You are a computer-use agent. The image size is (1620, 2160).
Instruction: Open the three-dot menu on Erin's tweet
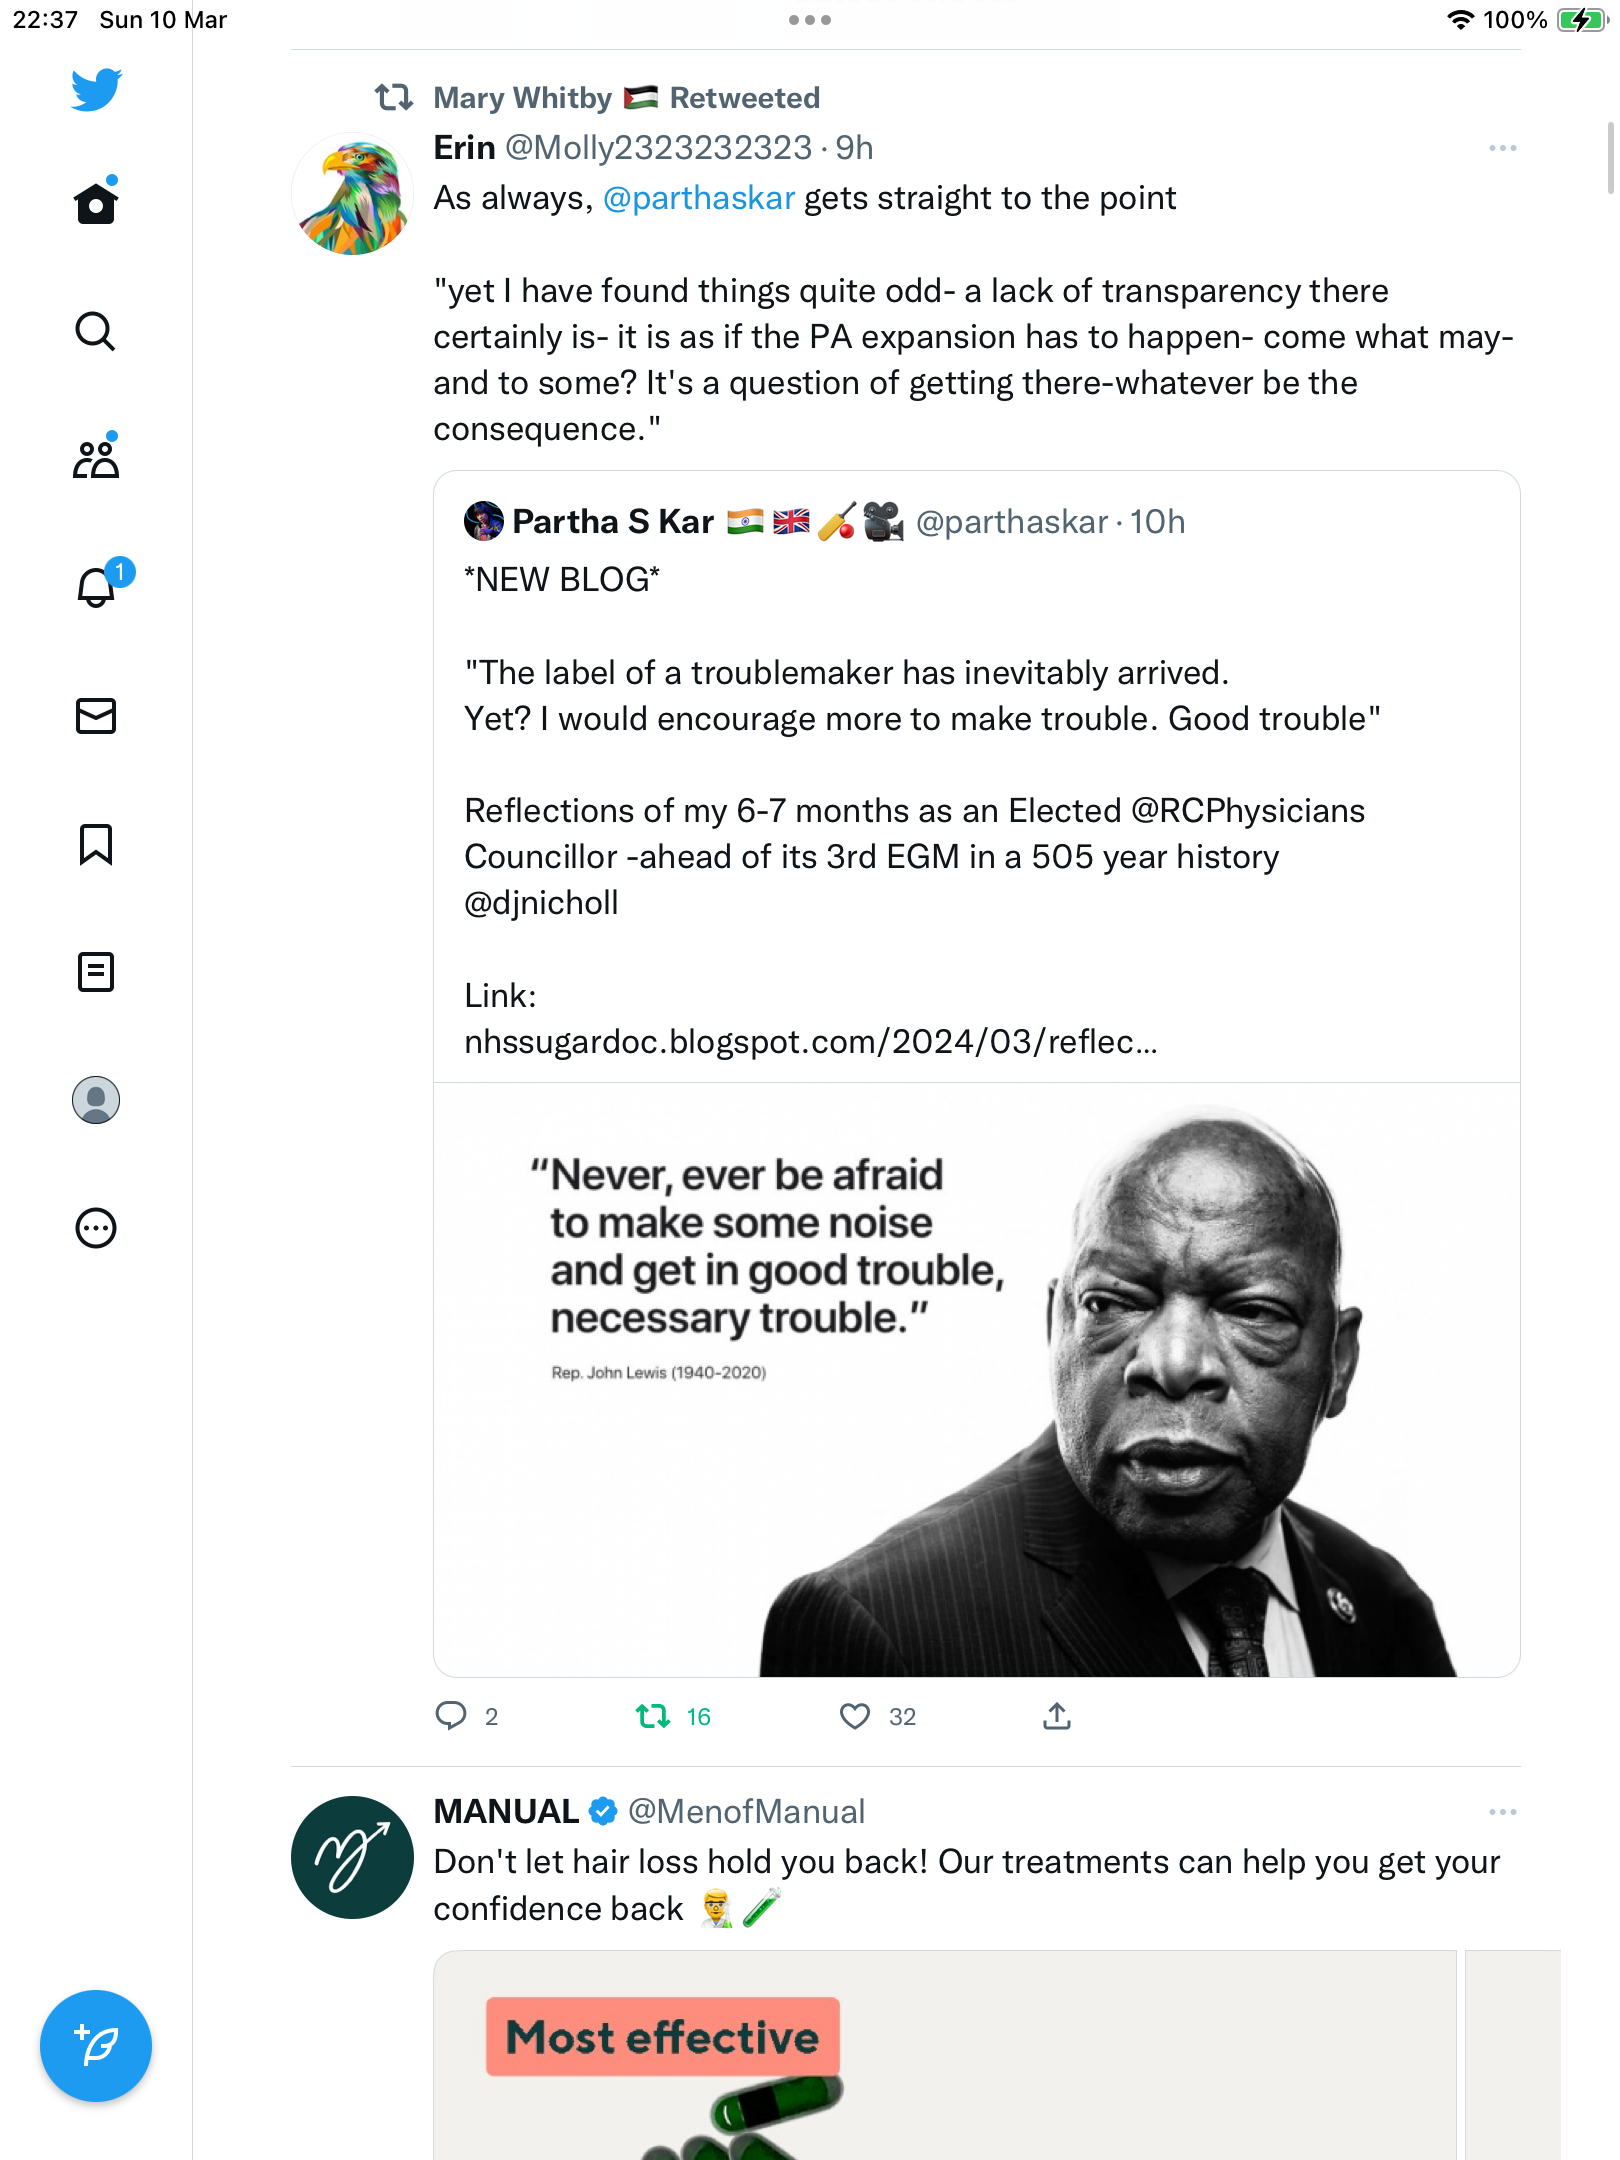click(1502, 148)
